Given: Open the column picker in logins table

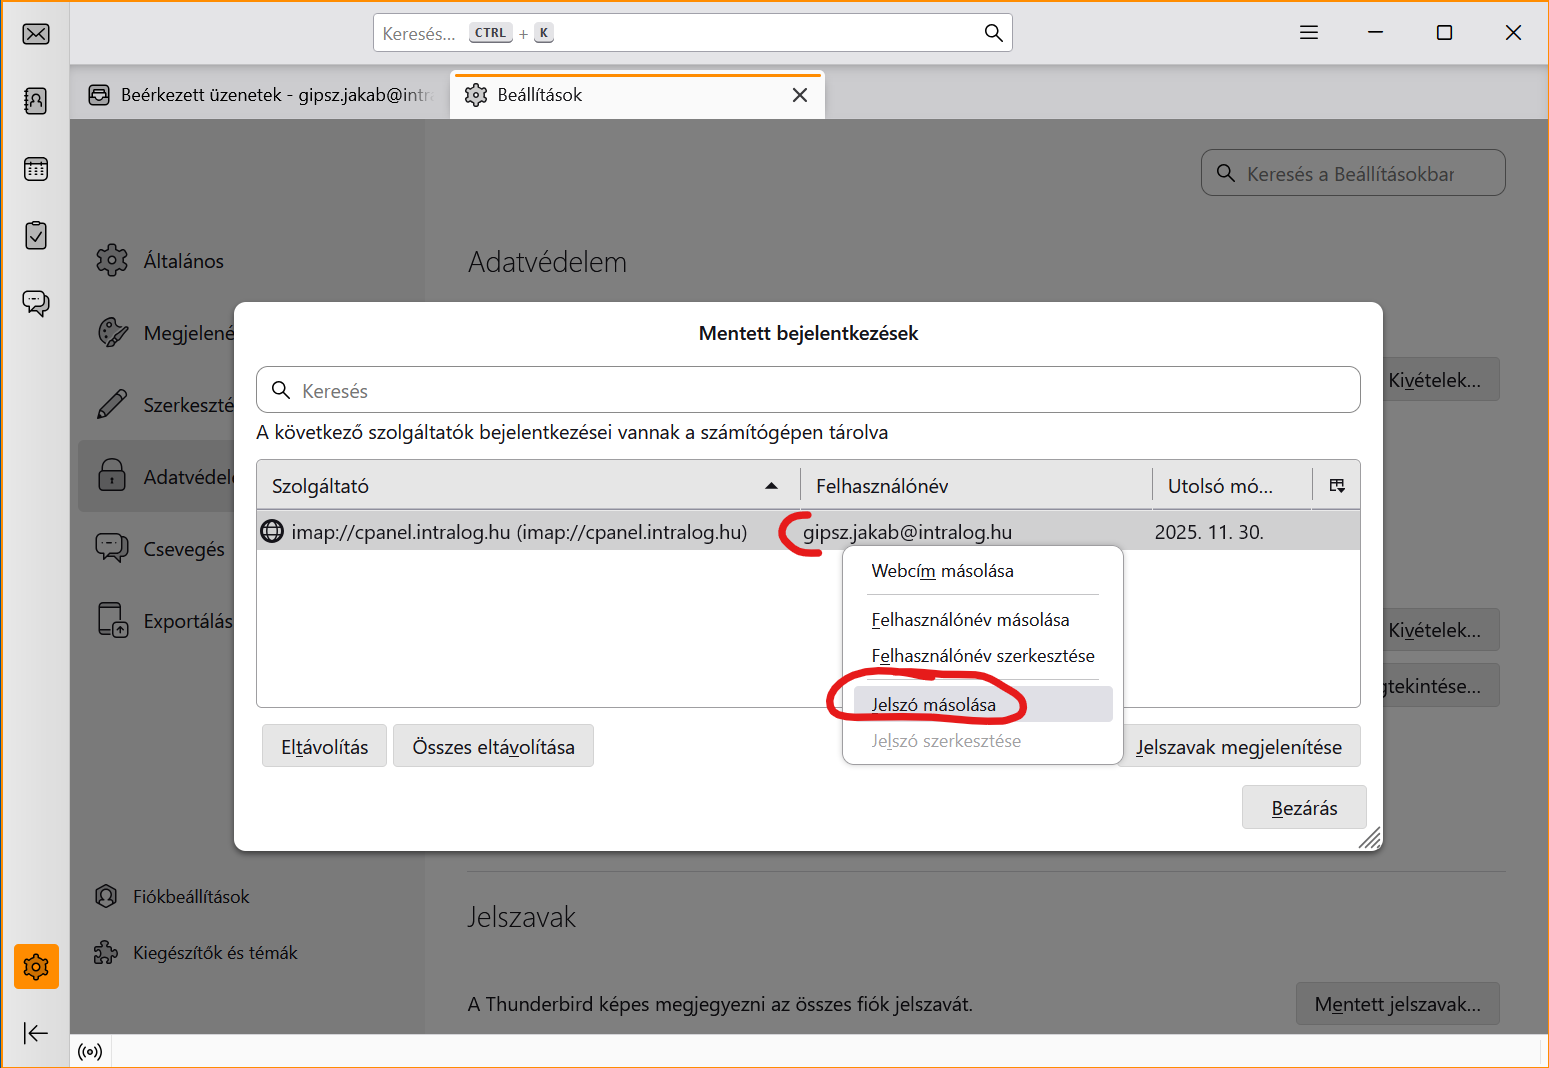Looking at the screenshot, I should point(1337,486).
